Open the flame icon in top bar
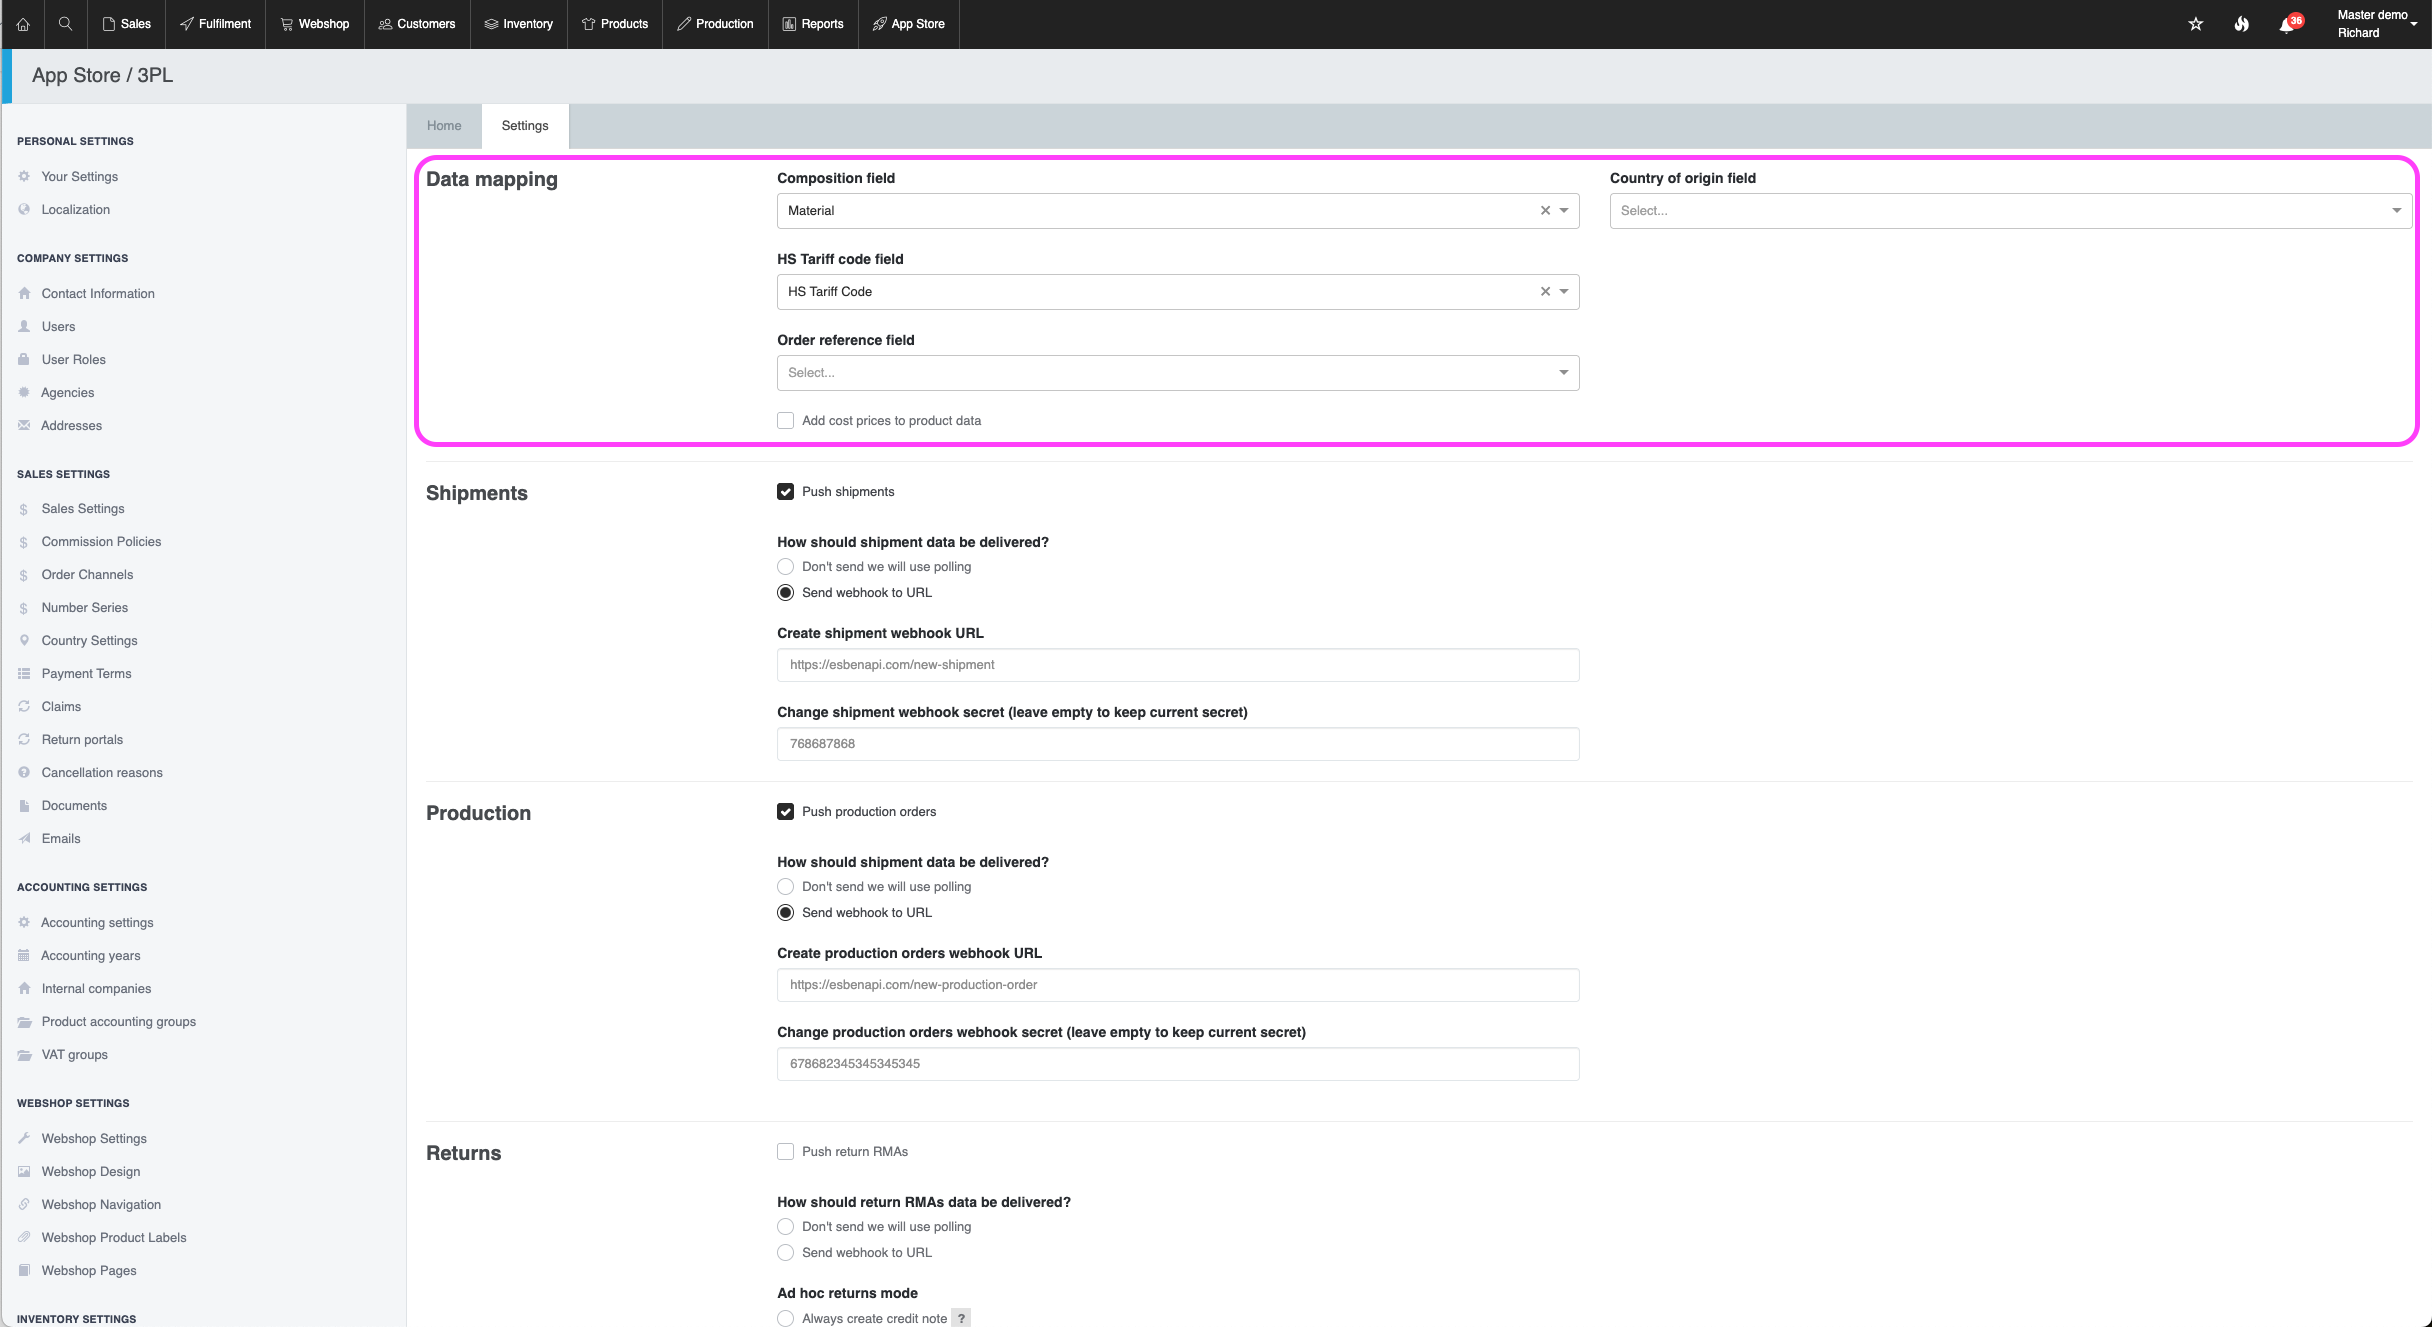 tap(2241, 24)
